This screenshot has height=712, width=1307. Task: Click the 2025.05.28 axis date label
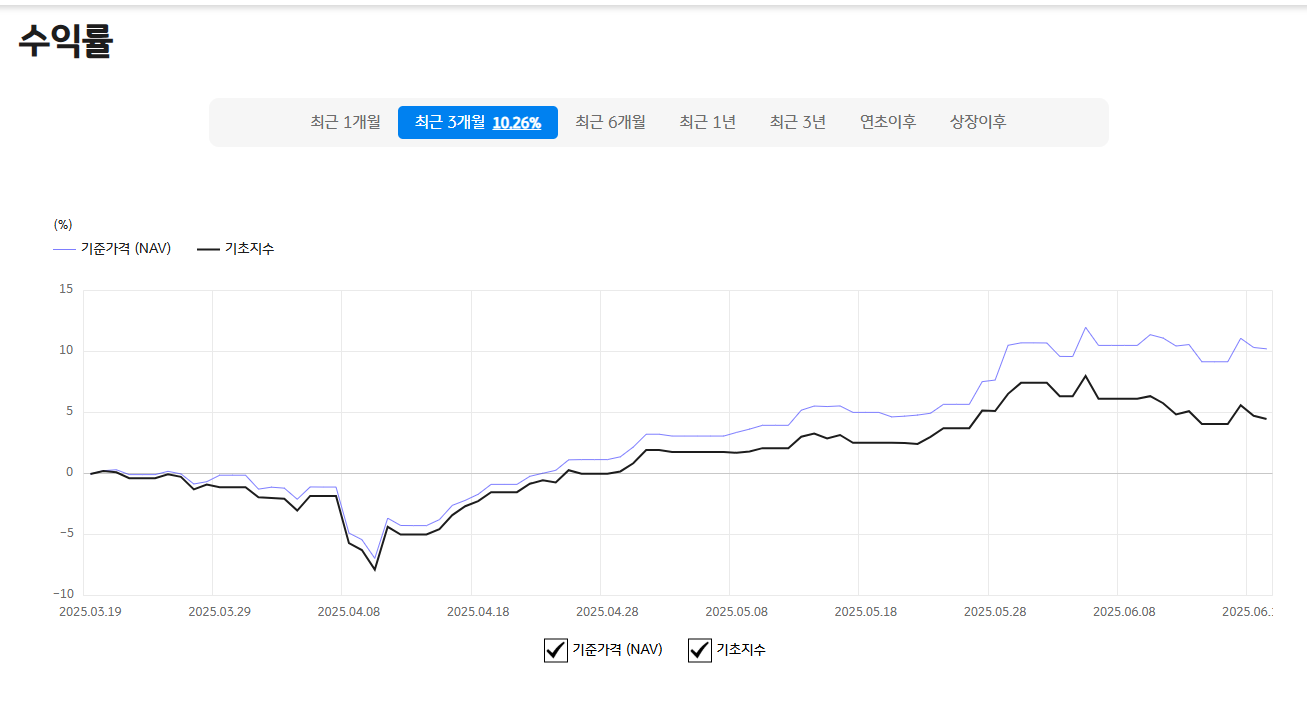tap(995, 612)
